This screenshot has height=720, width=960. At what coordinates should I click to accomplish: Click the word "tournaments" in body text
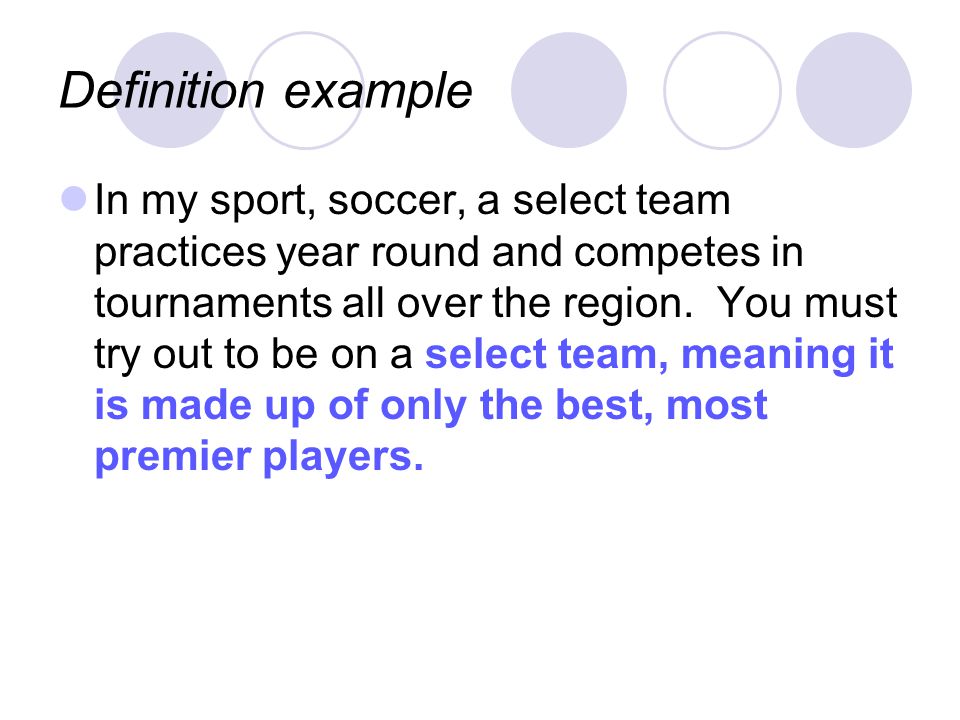(213, 303)
